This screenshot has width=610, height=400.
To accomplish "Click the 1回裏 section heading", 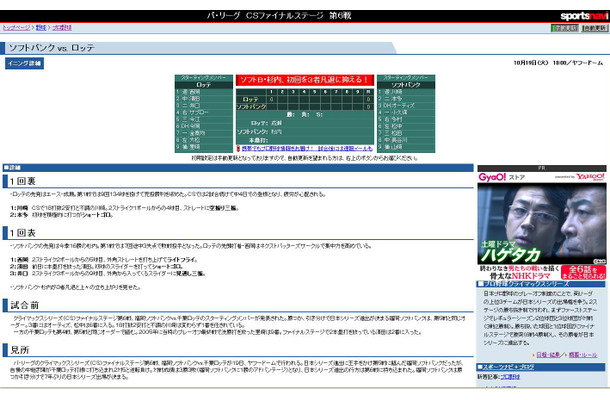I will [23, 181].
